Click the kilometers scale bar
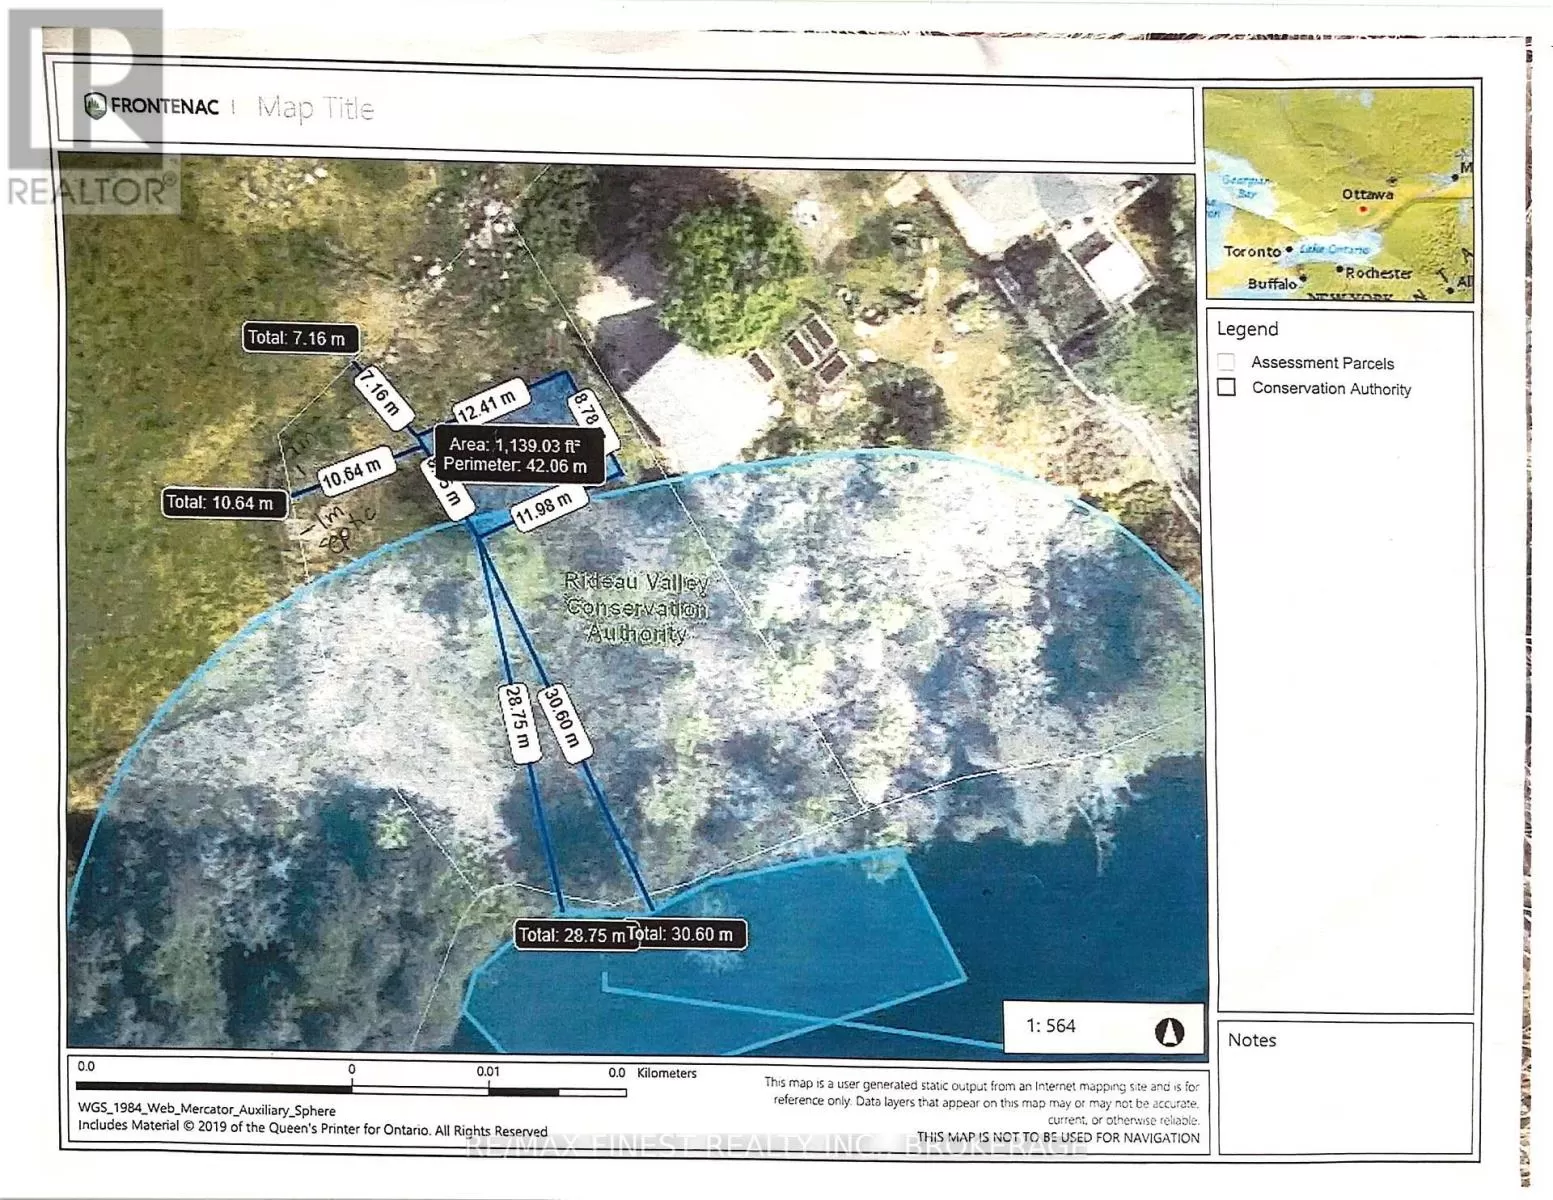The height and width of the screenshot is (1200, 1553). click(350, 1088)
